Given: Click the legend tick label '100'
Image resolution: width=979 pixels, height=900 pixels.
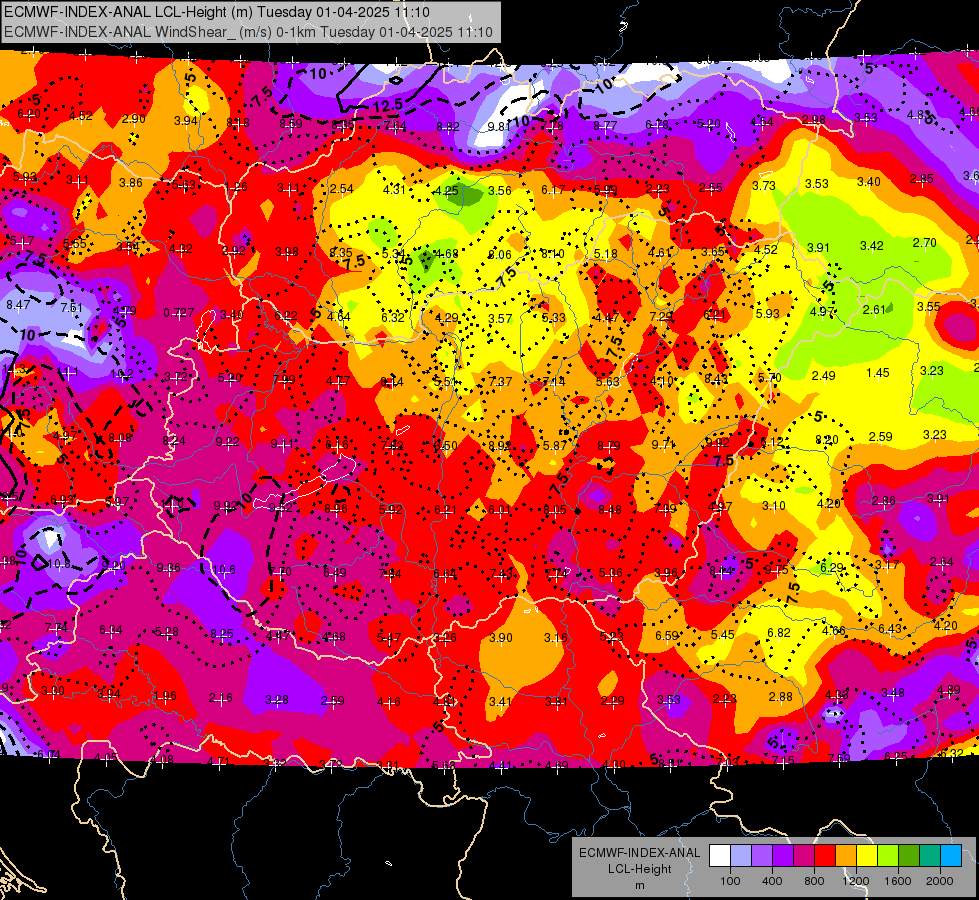Looking at the screenshot, I should click(730, 881).
